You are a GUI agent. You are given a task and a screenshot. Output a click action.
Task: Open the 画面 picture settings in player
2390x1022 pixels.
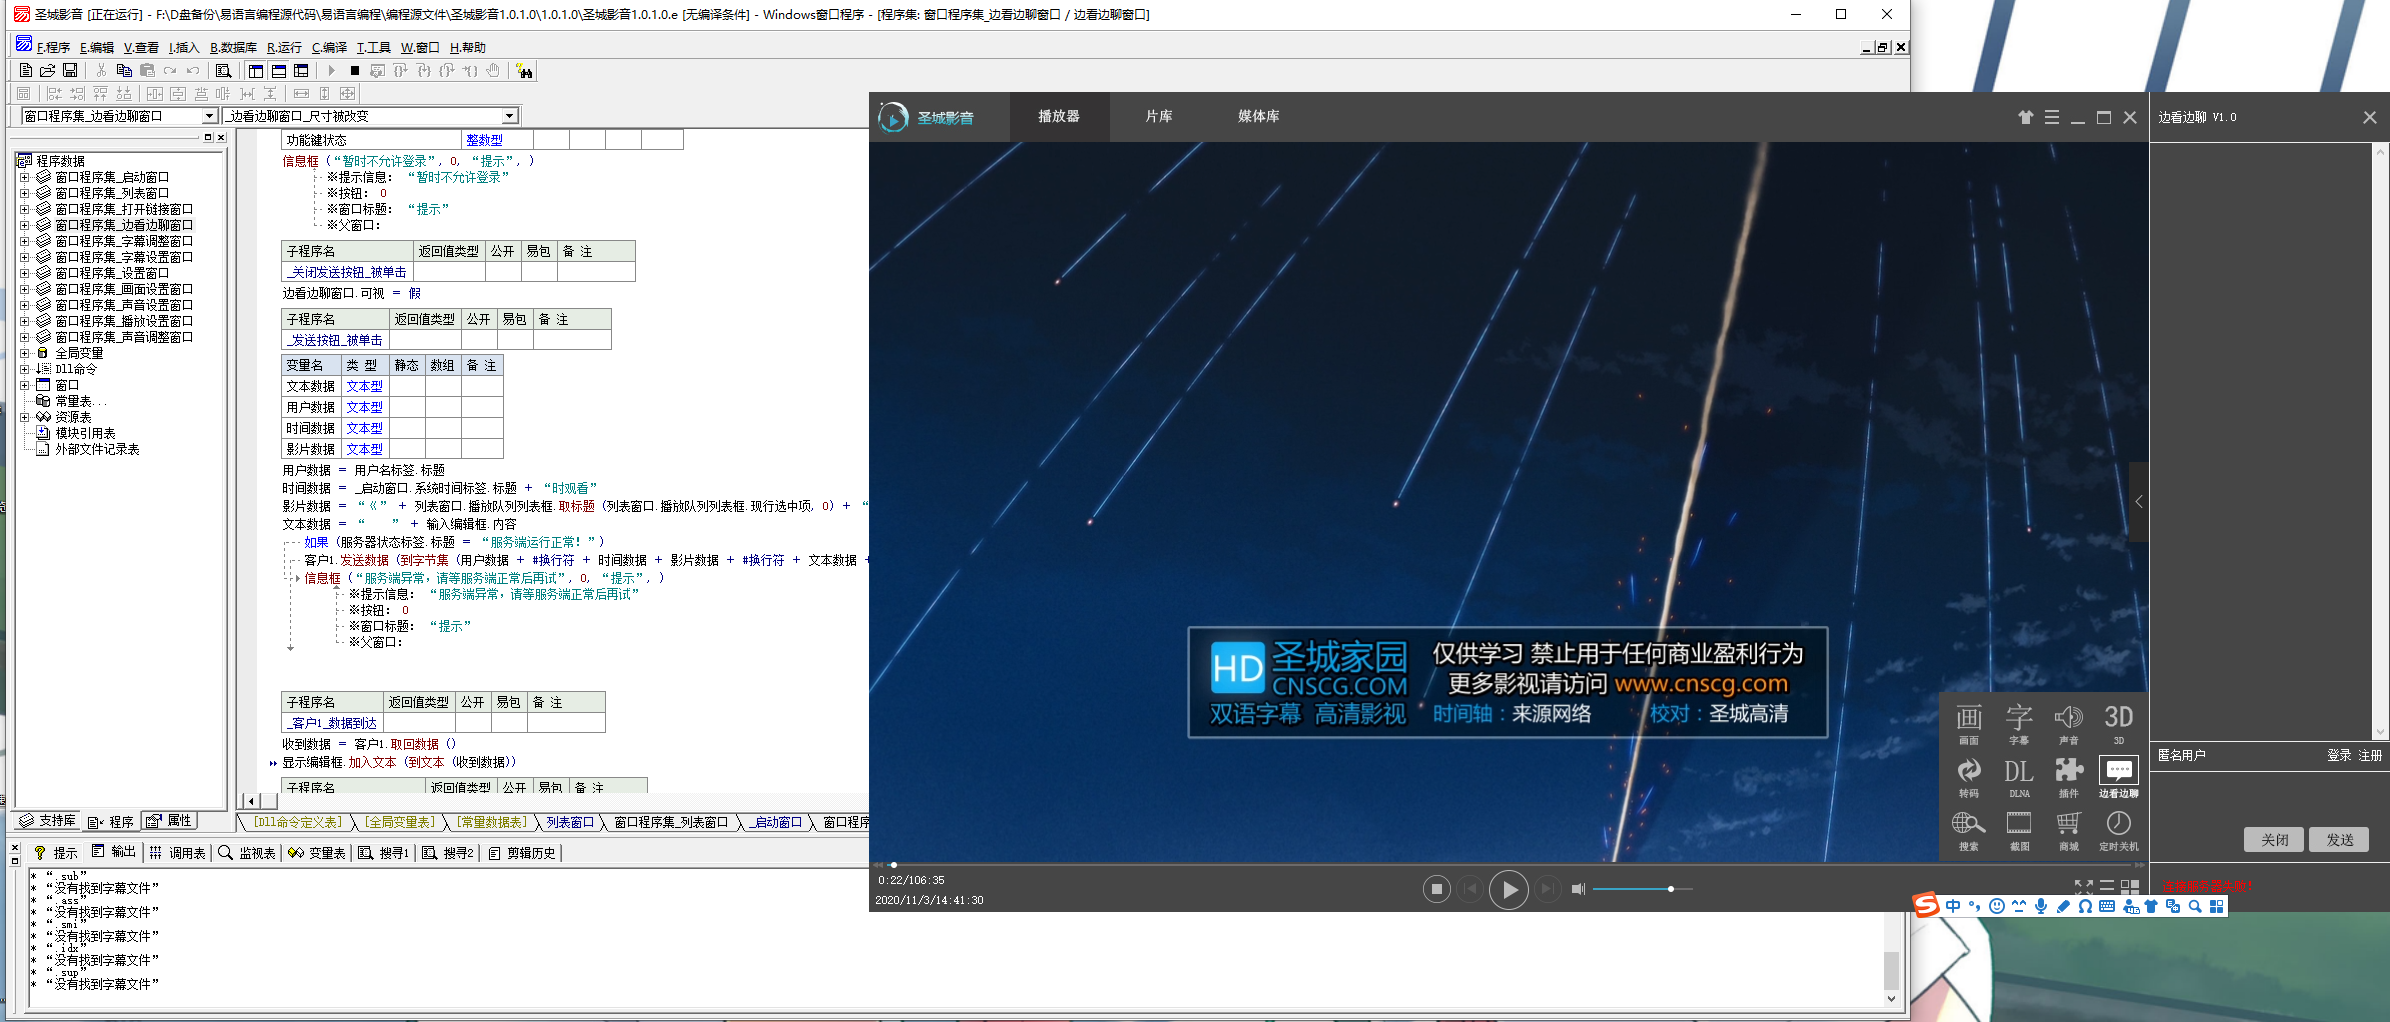(x=1968, y=724)
